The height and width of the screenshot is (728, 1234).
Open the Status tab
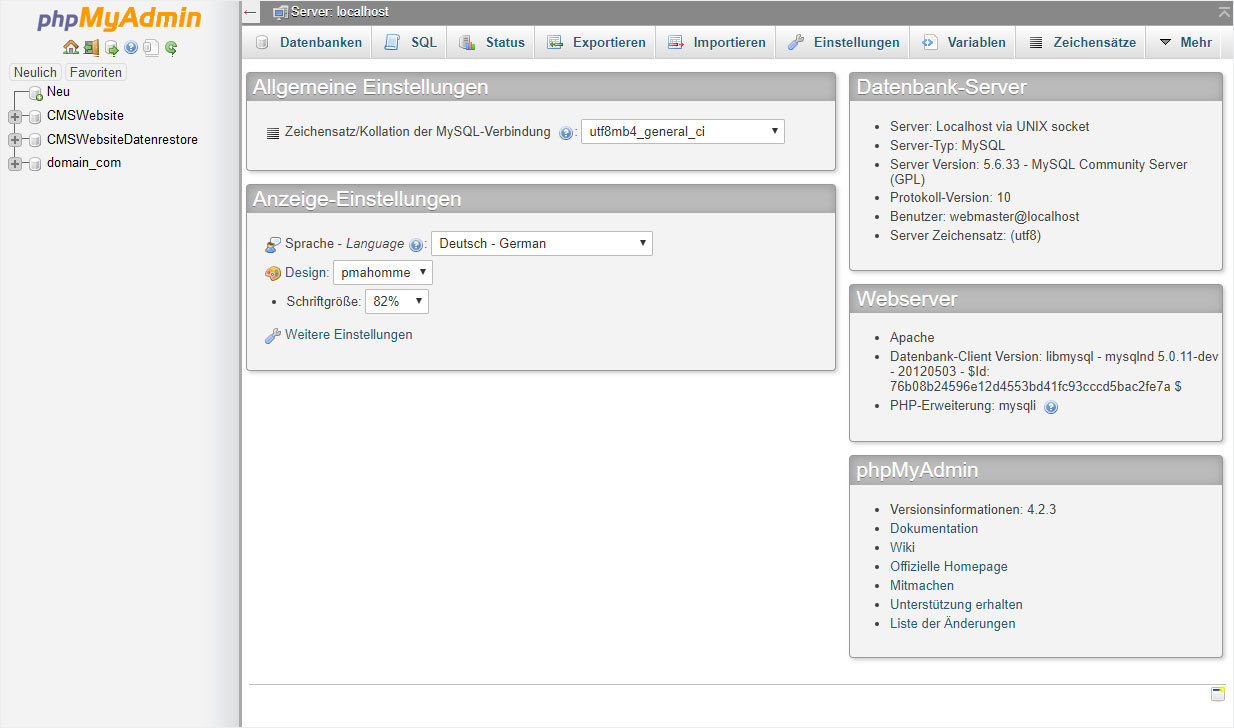pos(491,42)
